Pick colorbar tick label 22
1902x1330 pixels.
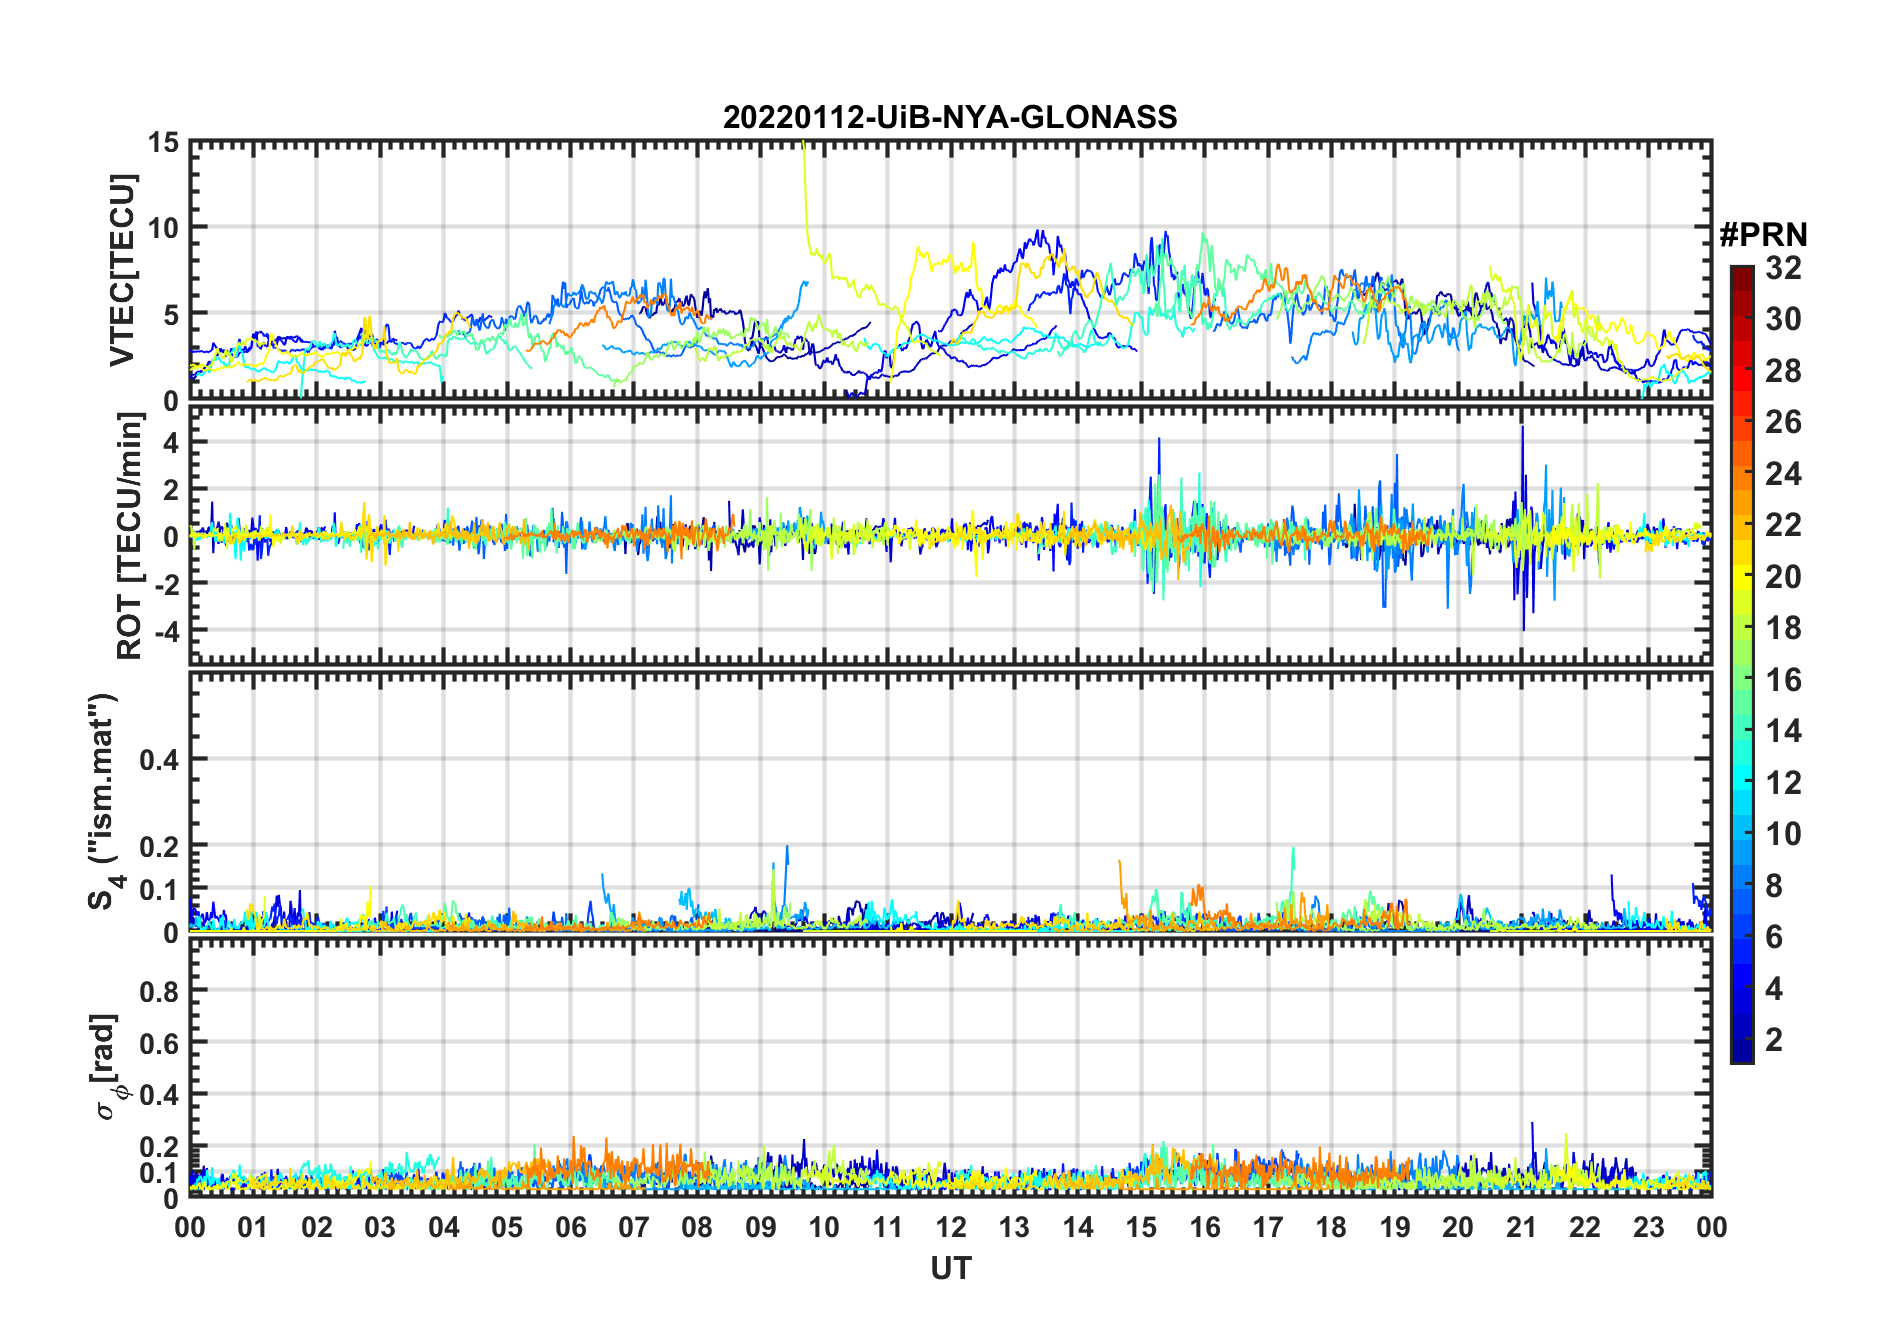(1783, 525)
